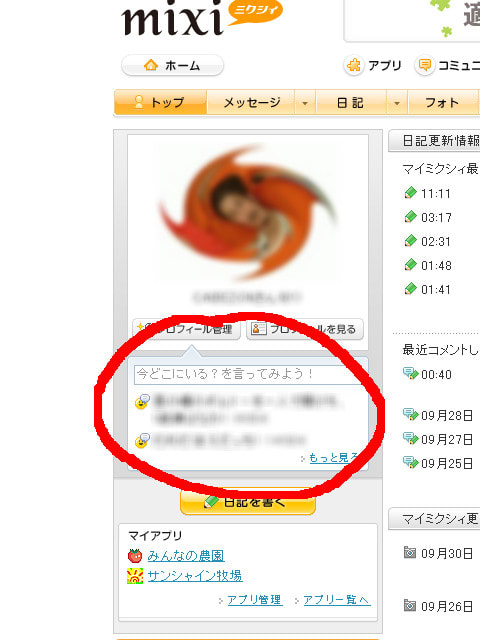Expand the メッセージ dropdown arrow
This screenshot has height=640, width=480.
click(x=305, y=103)
